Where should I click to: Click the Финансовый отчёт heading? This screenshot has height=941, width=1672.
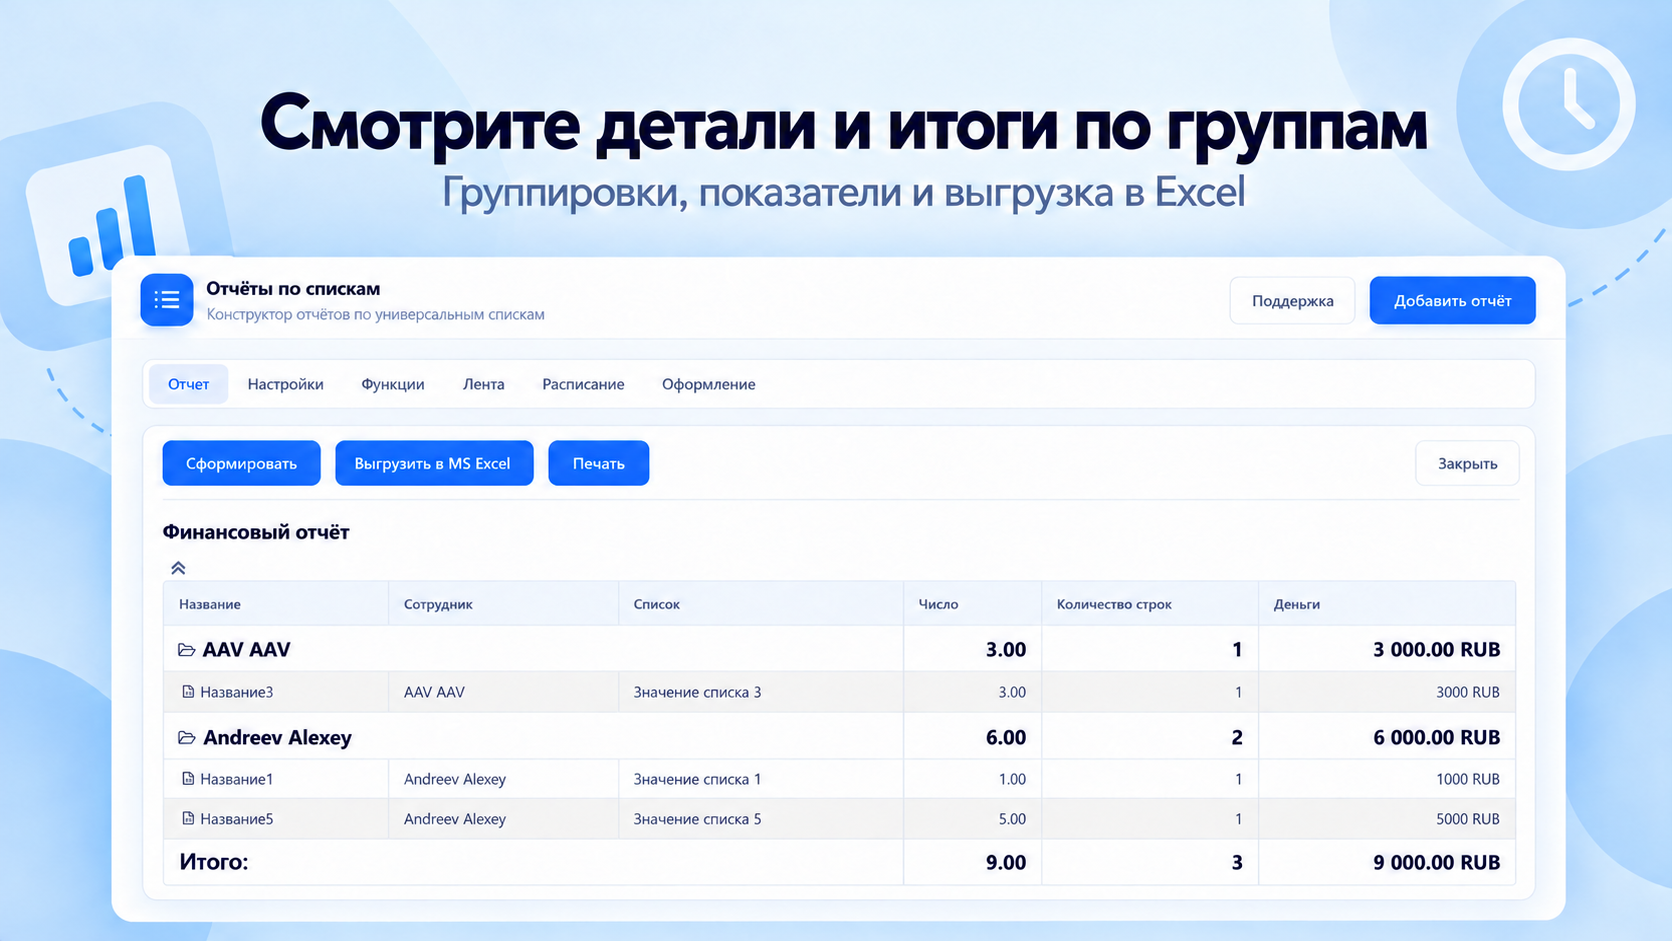[256, 532]
